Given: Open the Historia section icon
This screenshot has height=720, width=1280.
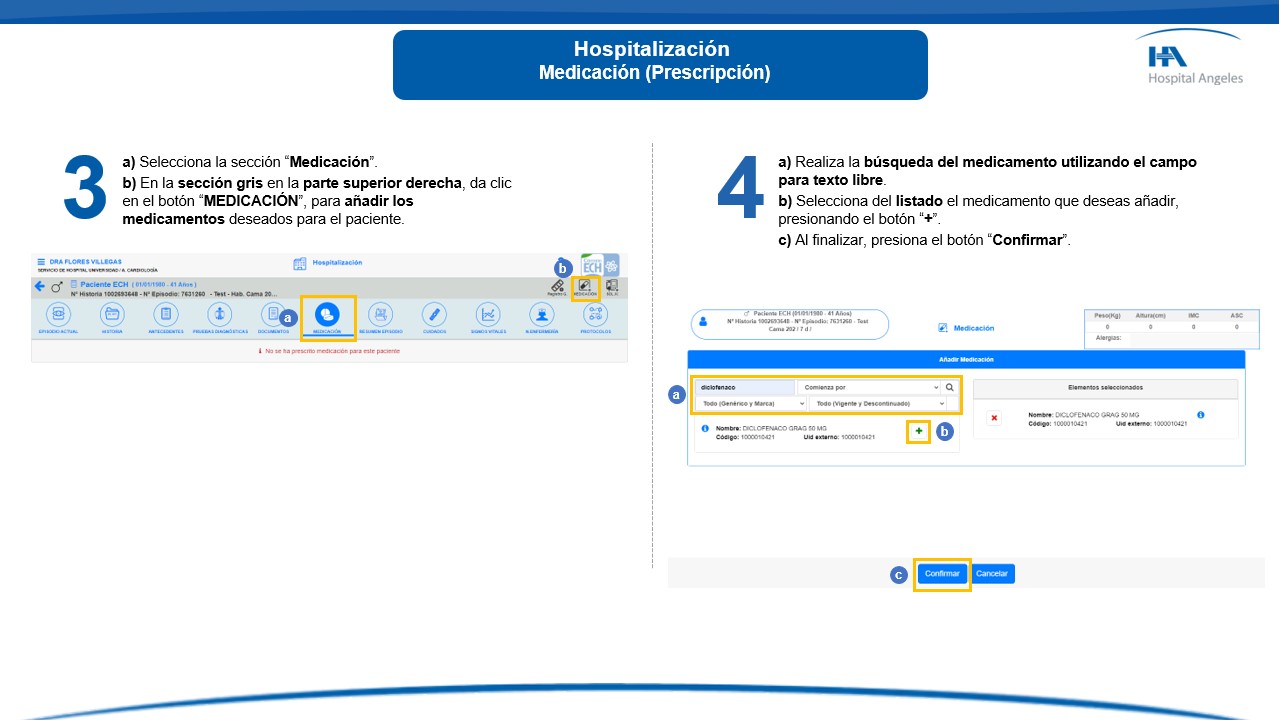Looking at the screenshot, I should (111, 315).
